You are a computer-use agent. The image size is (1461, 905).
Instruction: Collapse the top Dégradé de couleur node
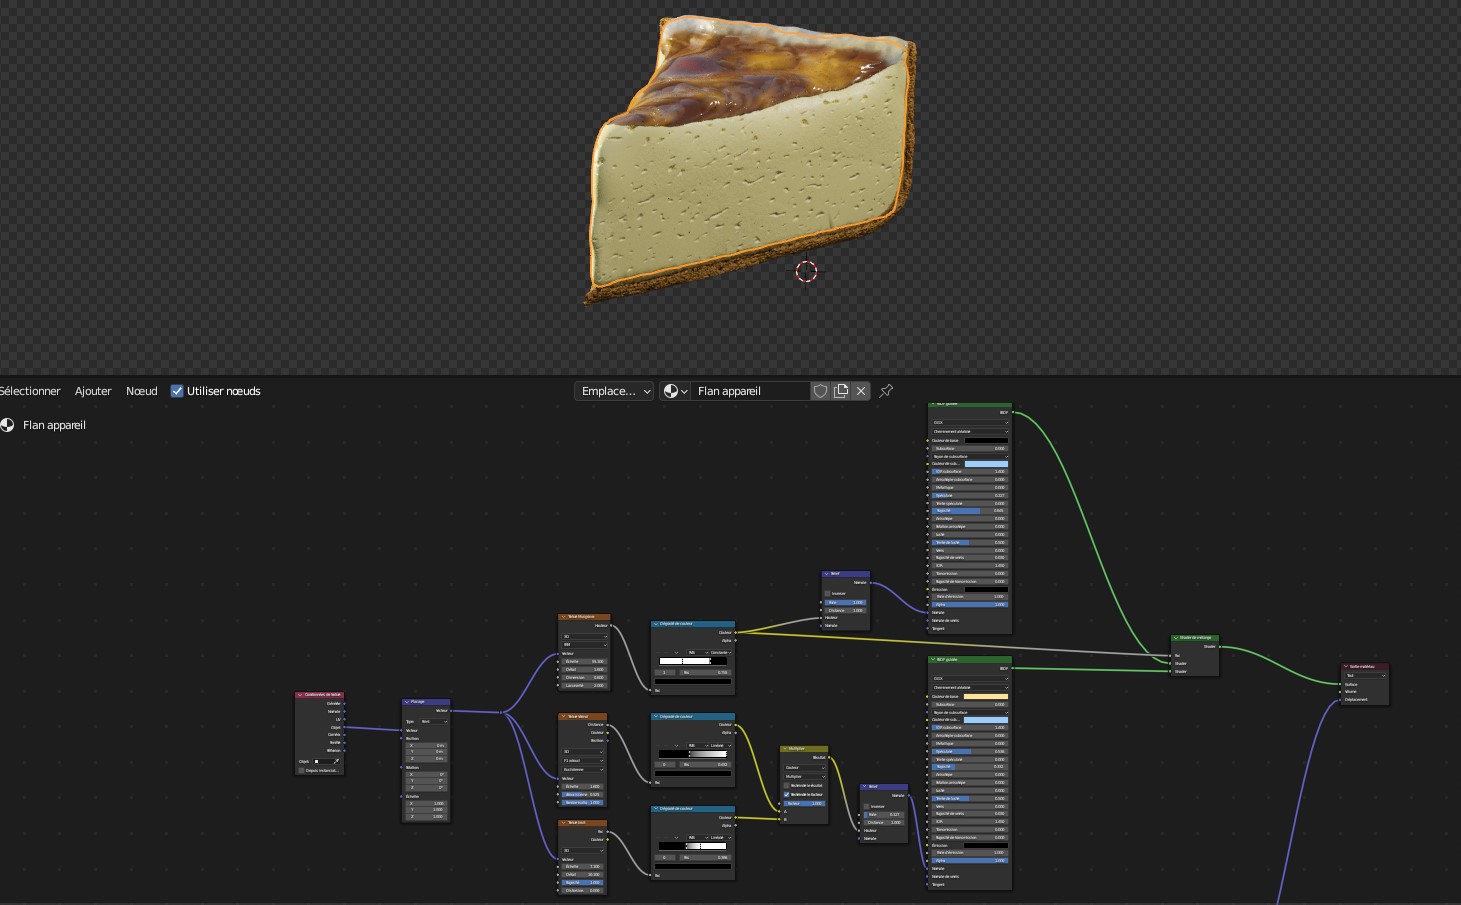click(x=655, y=623)
